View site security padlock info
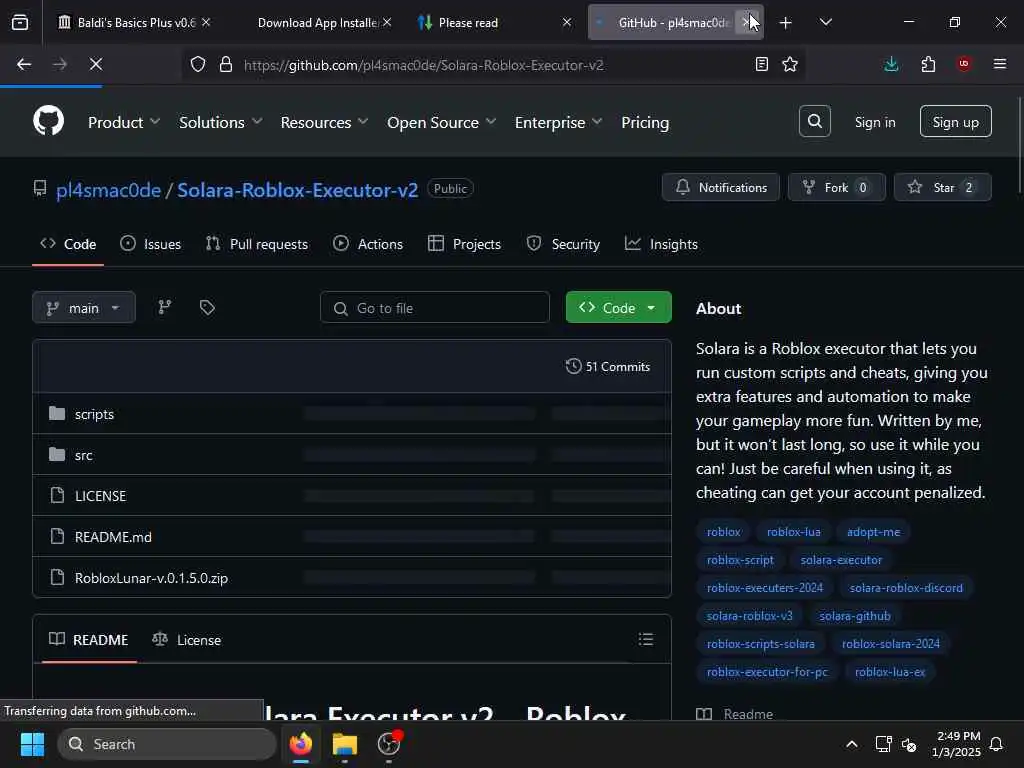 226,64
